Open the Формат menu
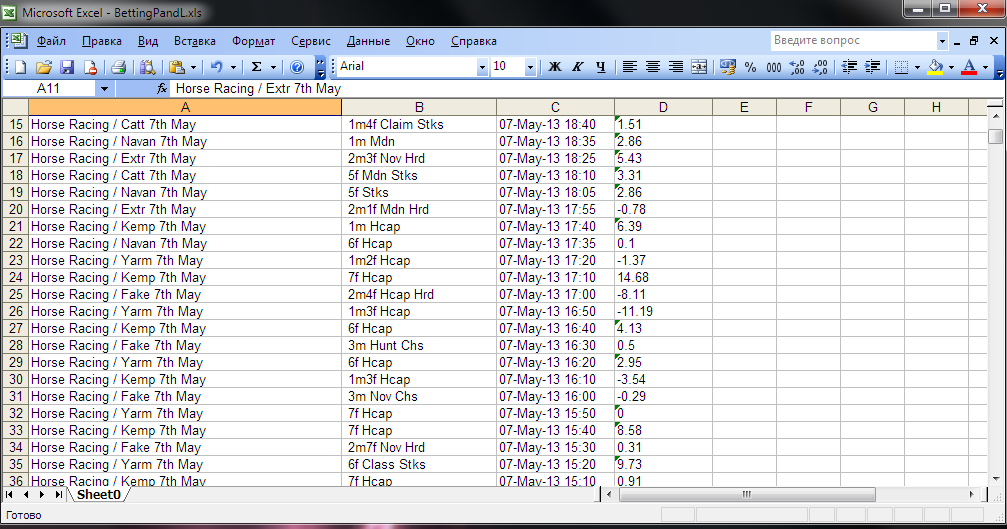 (x=254, y=41)
